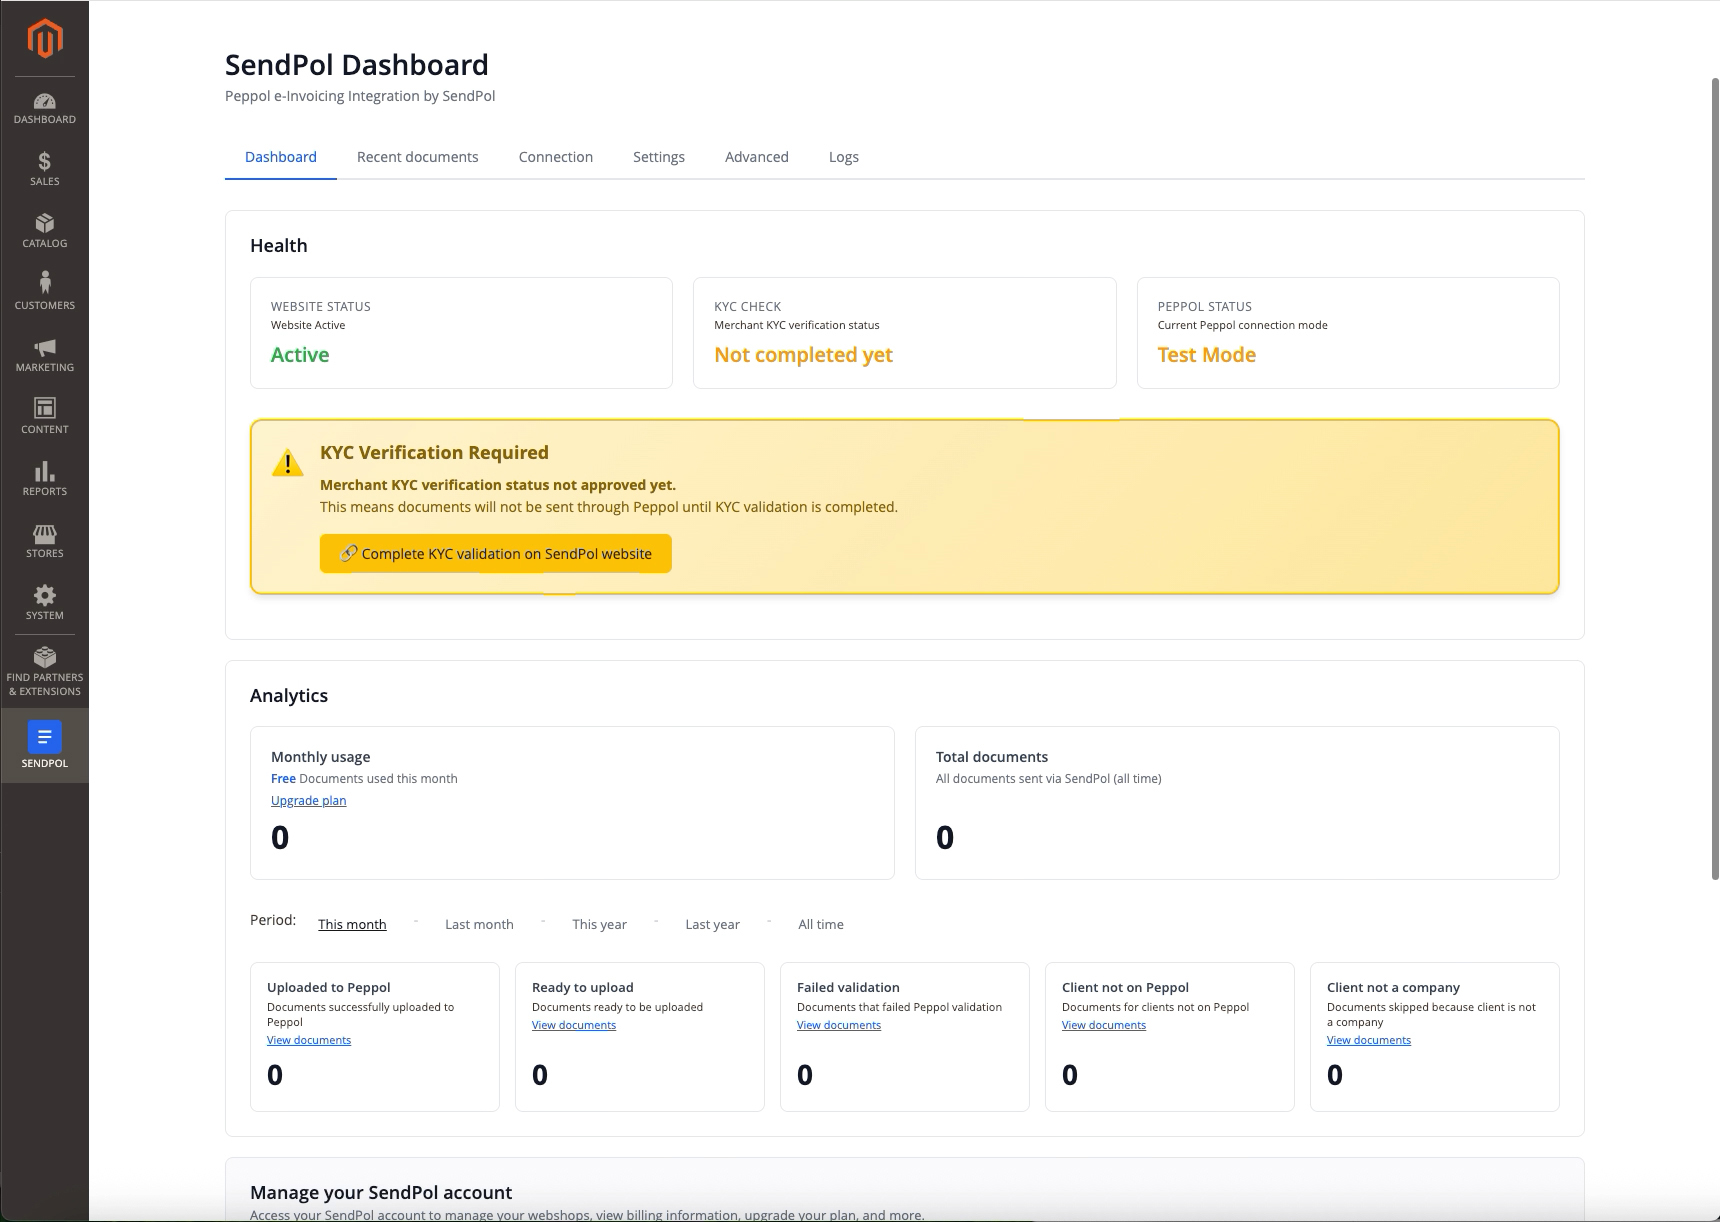This screenshot has width=1720, height=1222.
Task: Select the Last year period
Action: [x=712, y=925]
